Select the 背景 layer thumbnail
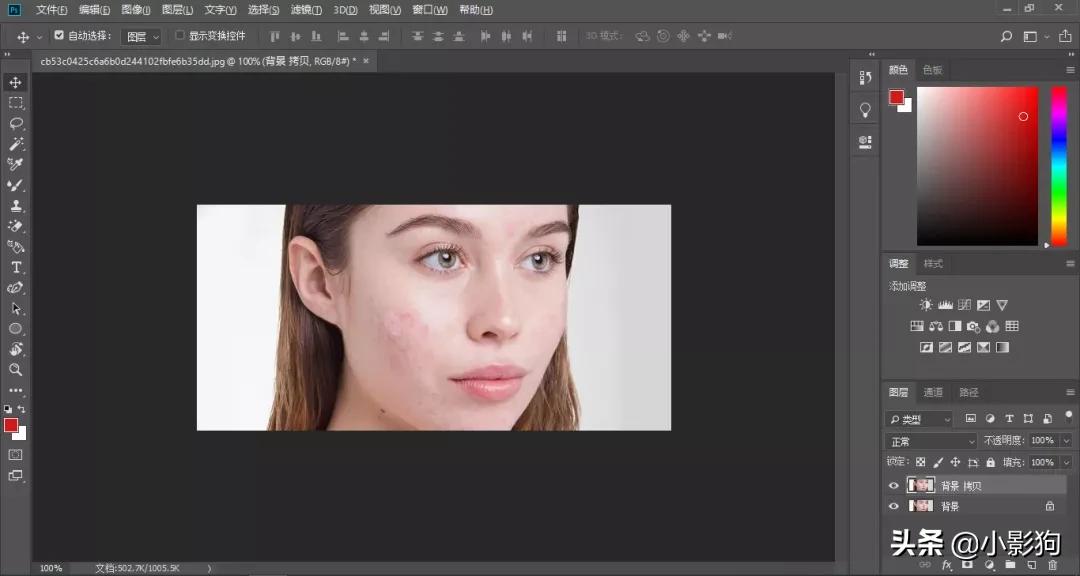Viewport: 1080px width, 576px height. click(920, 506)
